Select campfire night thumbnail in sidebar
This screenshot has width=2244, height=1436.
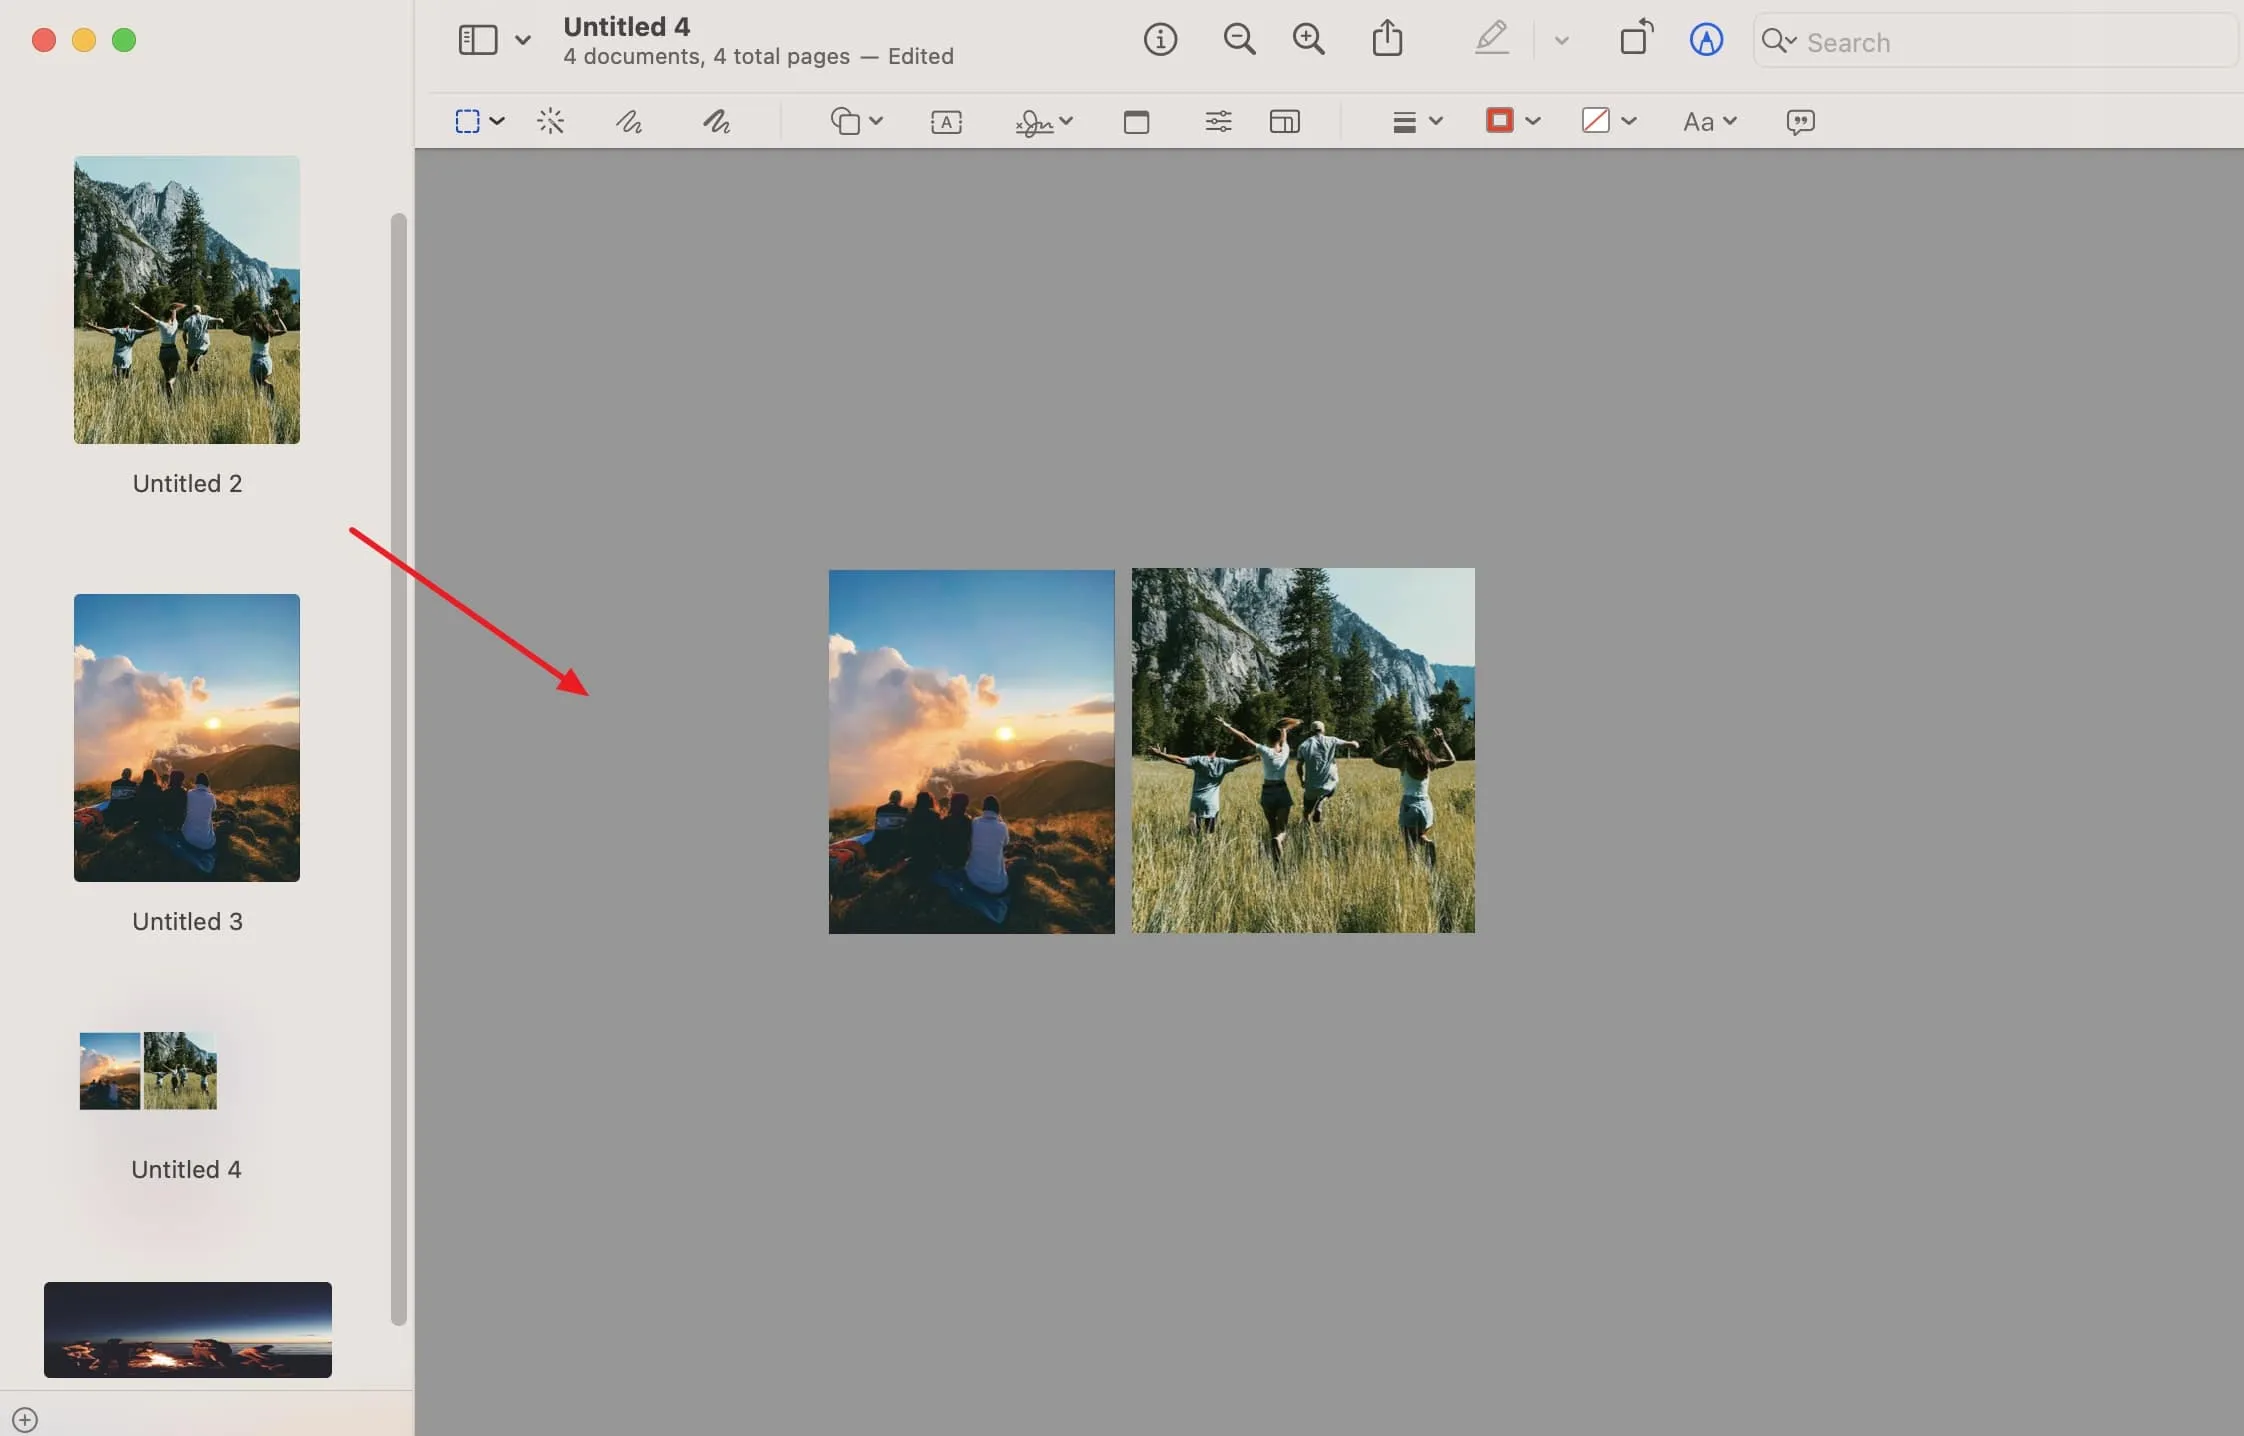pyautogui.click(x=188, y=1330)
